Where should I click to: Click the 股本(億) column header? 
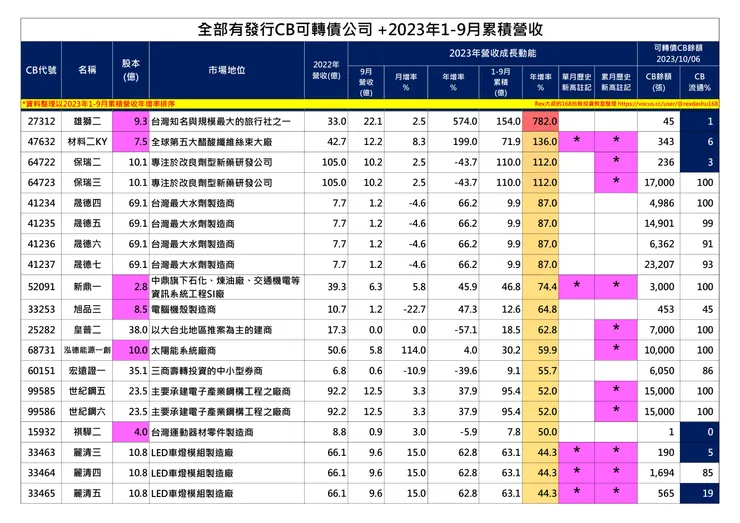[x=131, y=70]
